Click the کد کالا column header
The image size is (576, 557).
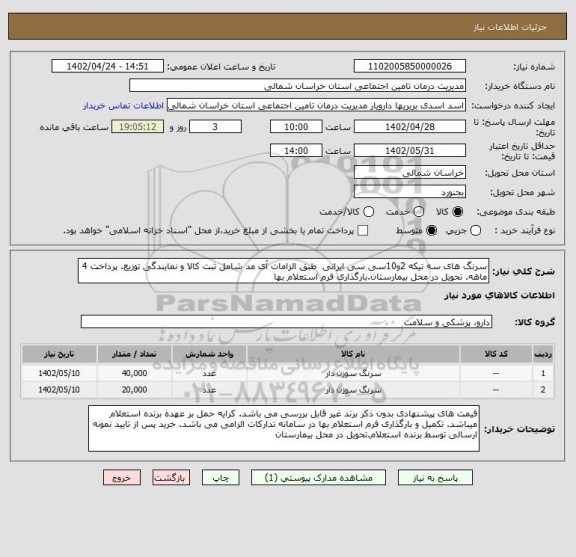pyautogui.click(x=496, y=354)
